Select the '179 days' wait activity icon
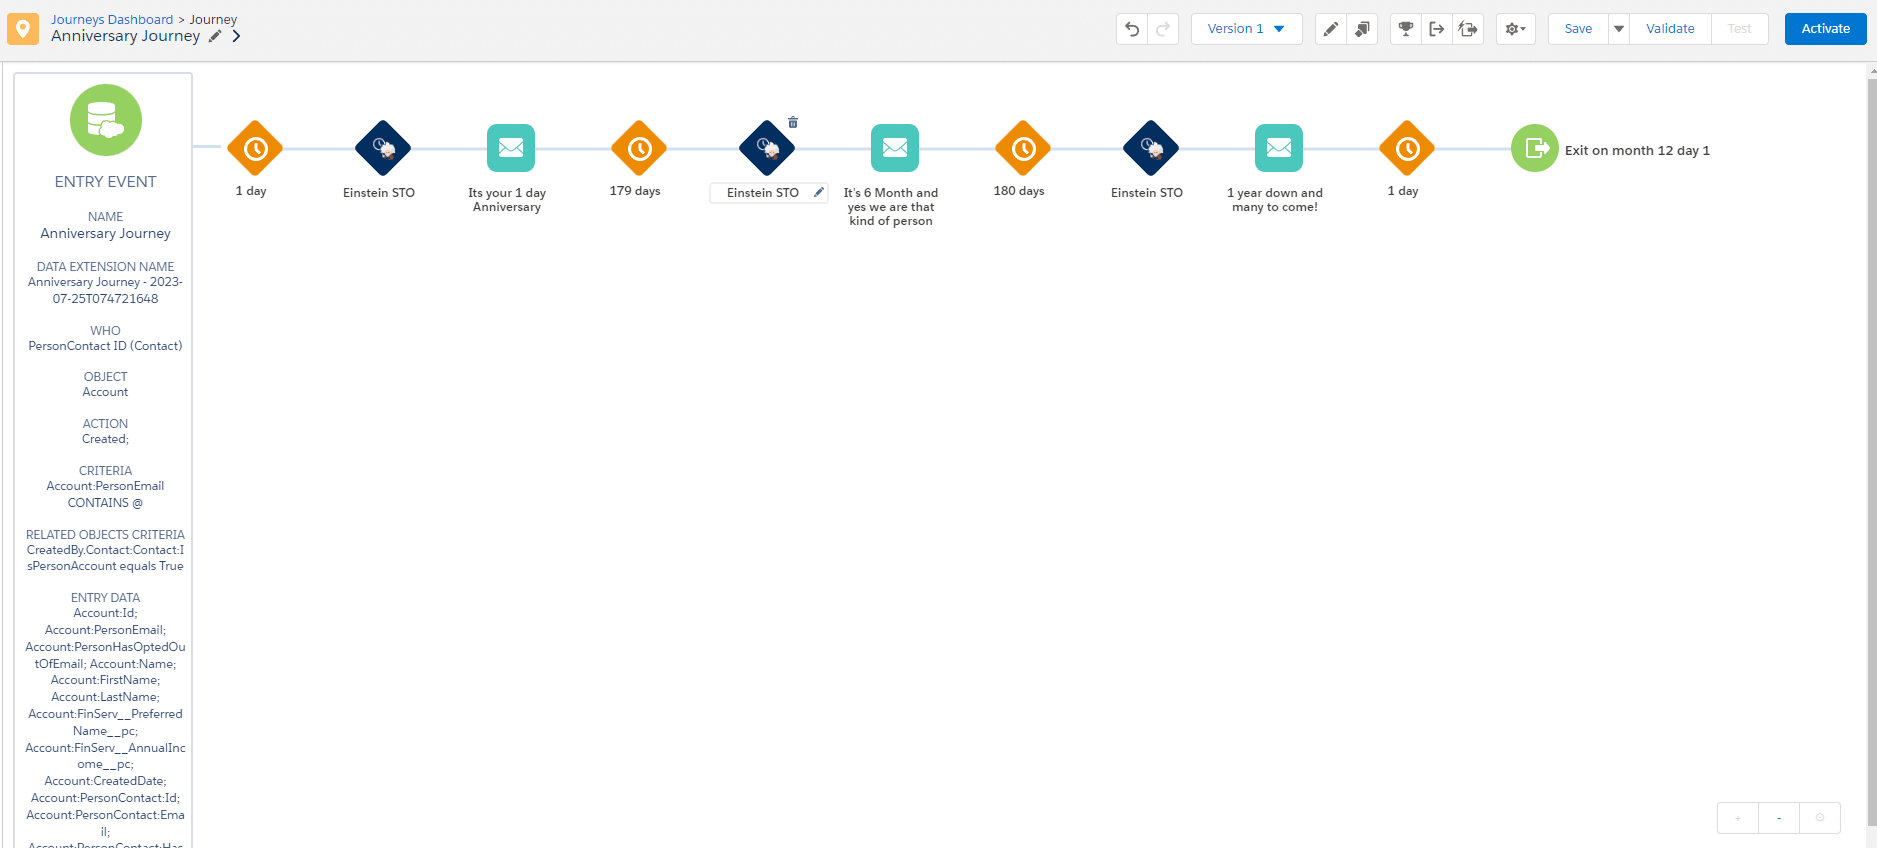 click(639, 149)
